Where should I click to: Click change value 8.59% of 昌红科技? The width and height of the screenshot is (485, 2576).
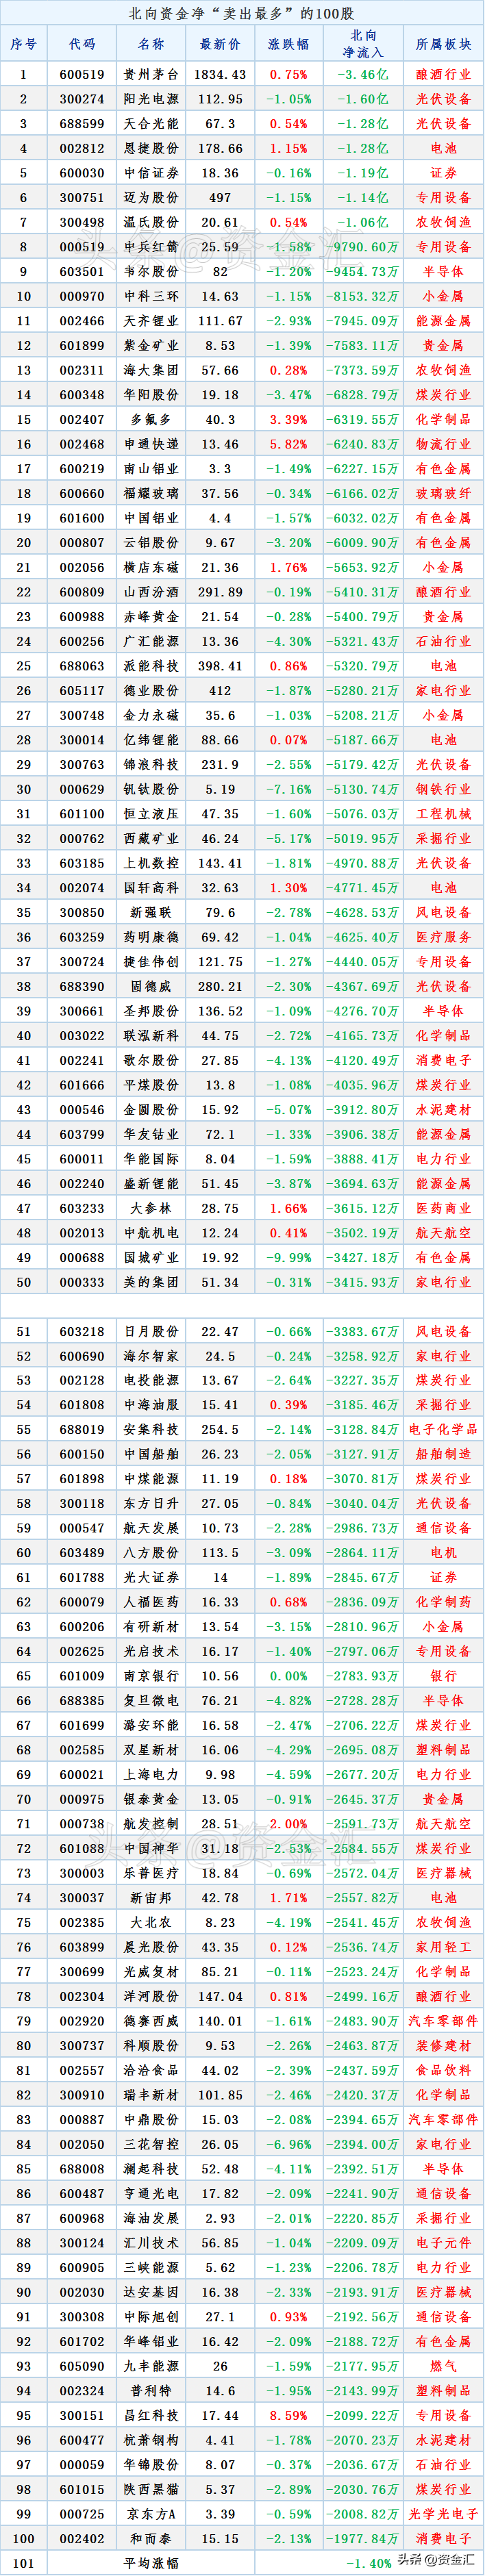coord(288,2416)
